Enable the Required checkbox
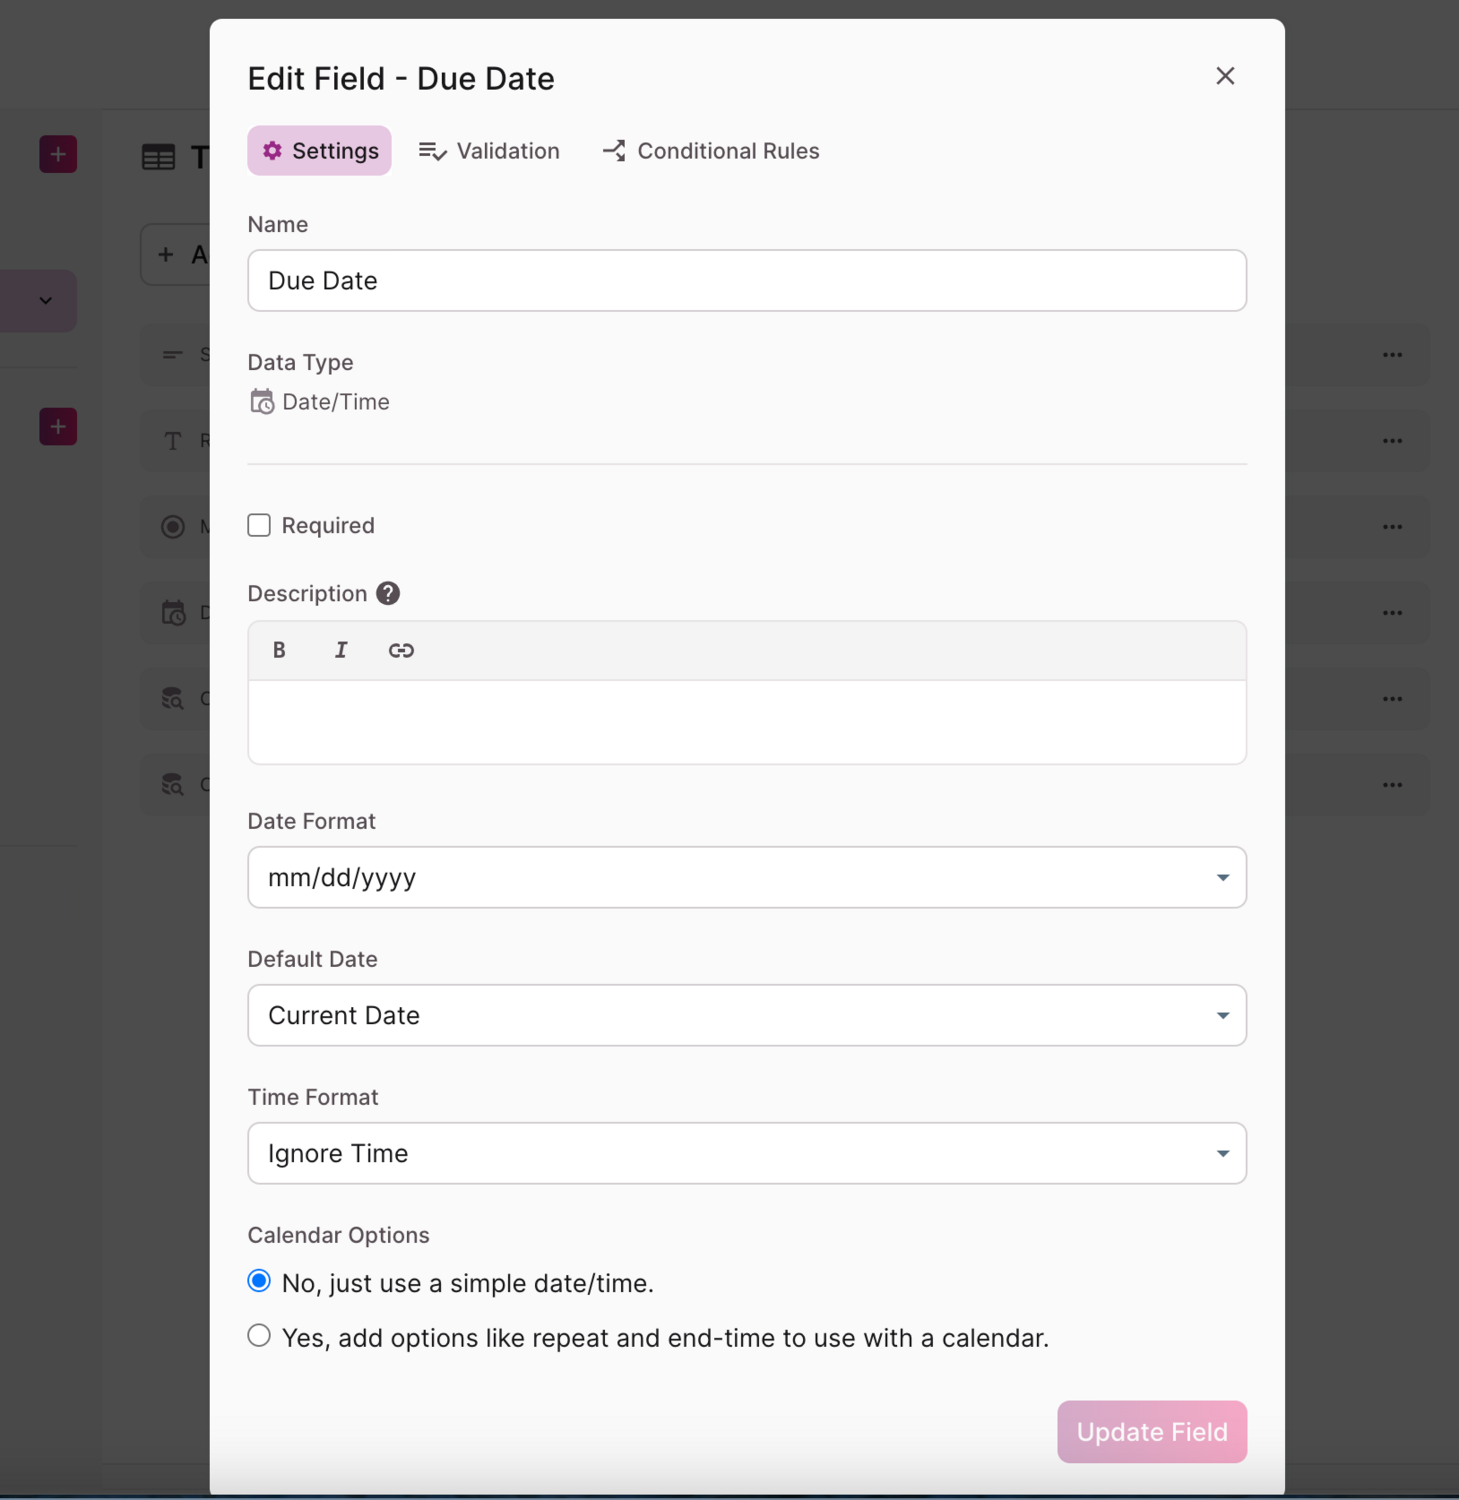This screenshot has height=1500, width=1459. click(259, 525)
